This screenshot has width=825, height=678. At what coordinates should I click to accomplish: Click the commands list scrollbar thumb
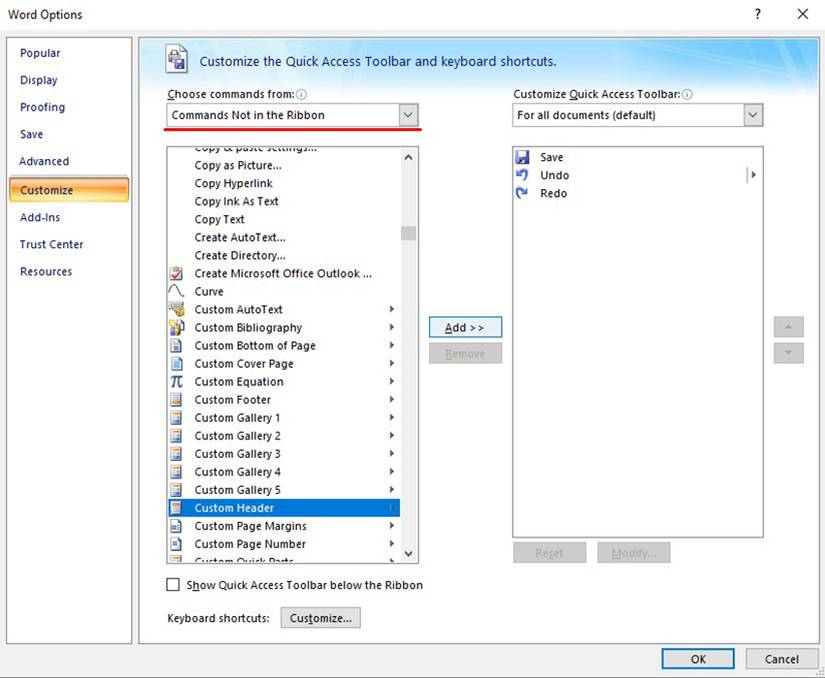pyautogui.click(x=408, y=232)
